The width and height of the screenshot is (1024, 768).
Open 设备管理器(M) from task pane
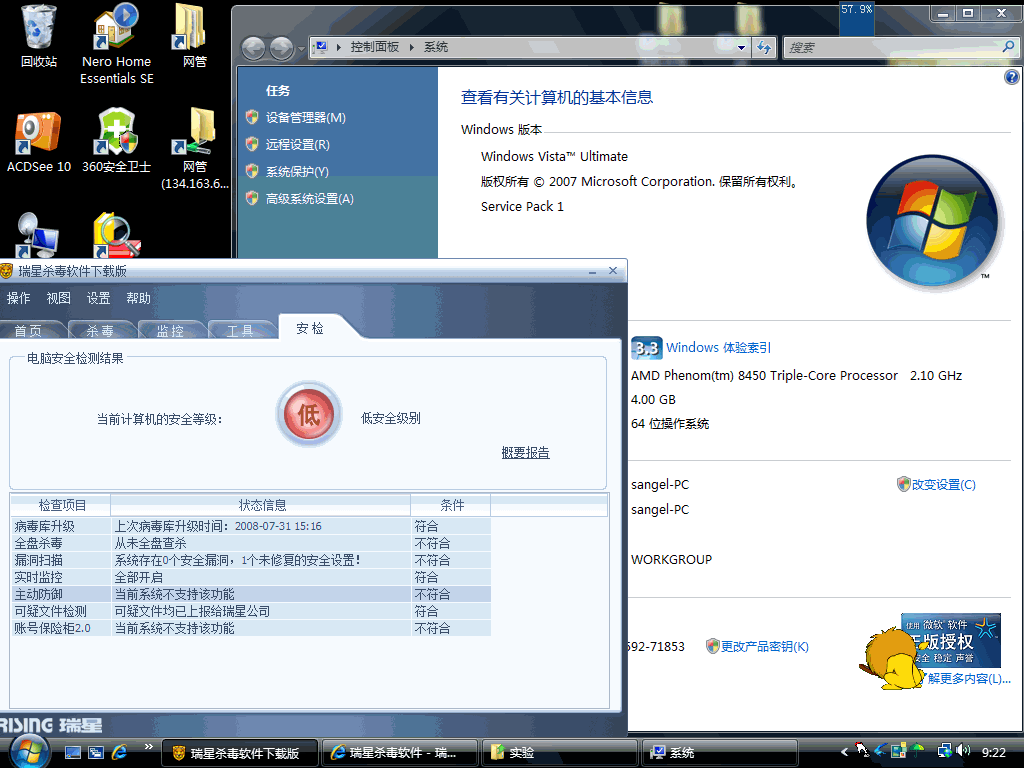point(305,117)
